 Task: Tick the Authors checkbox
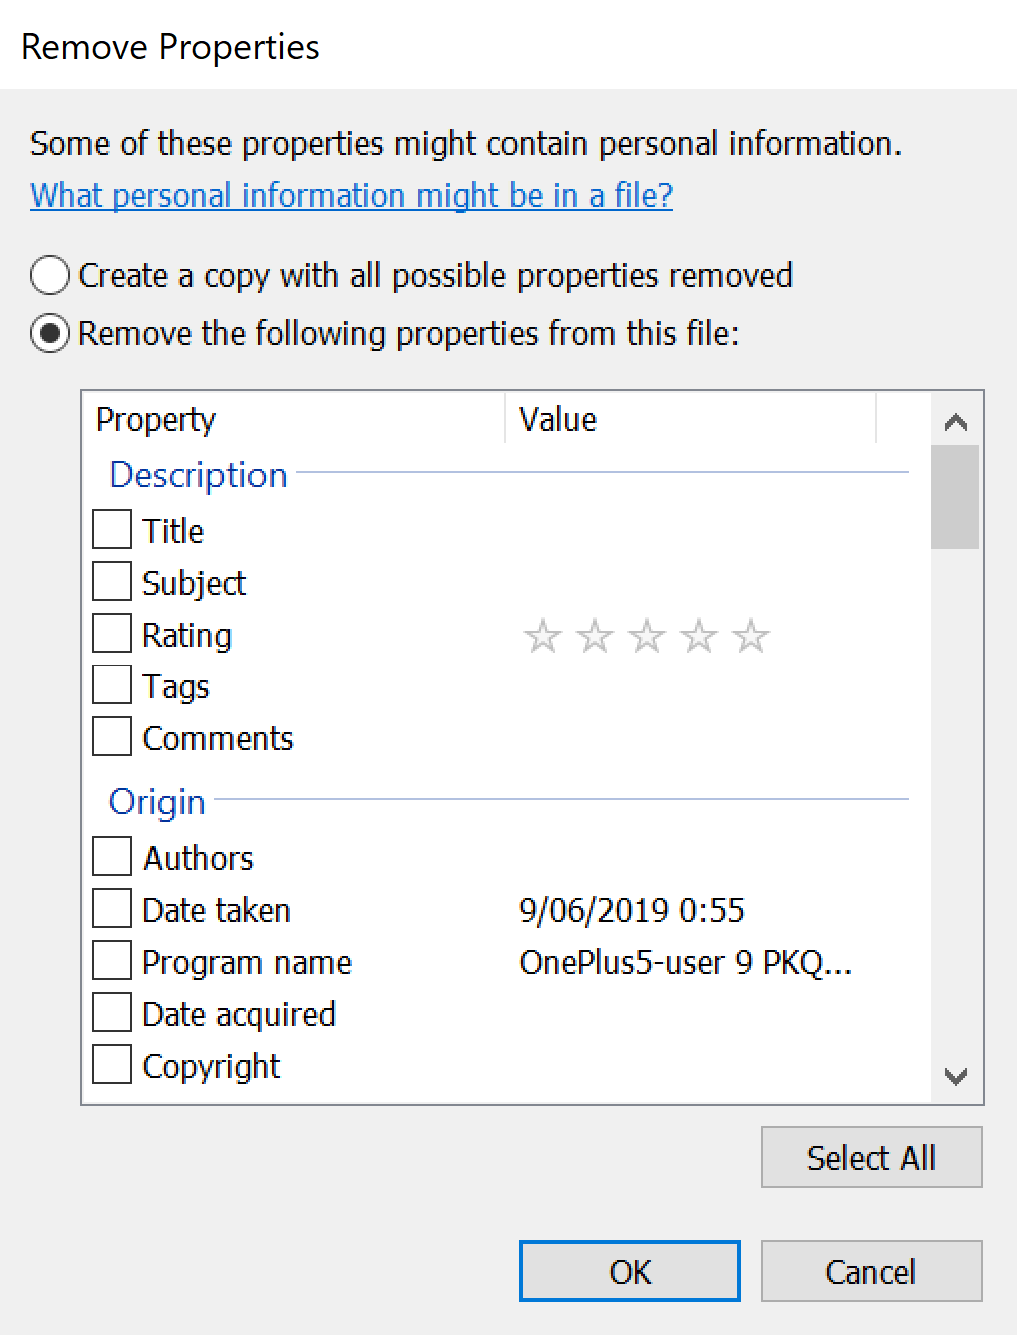click(x=112, y=857)
